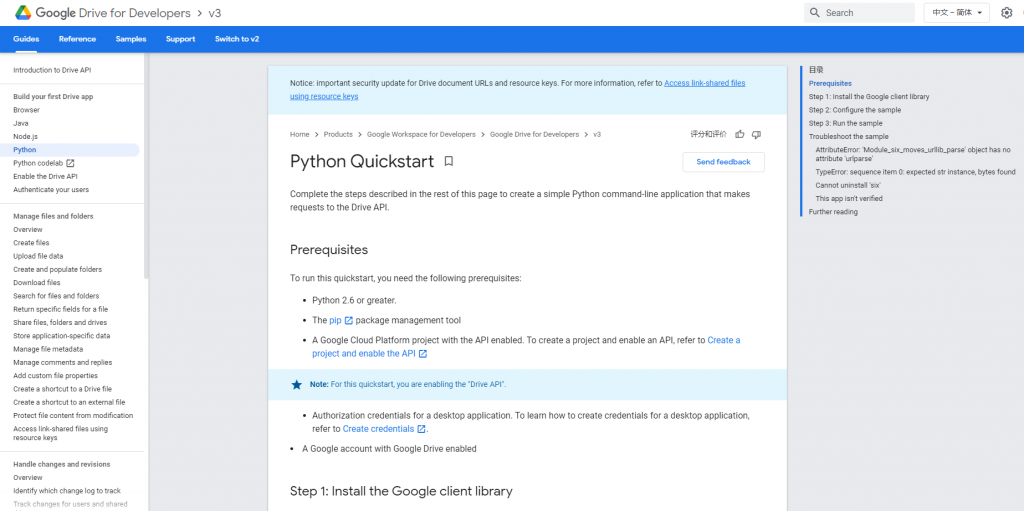Image resolution: width=1024 pixels, height=511 pixels.
Task: Open the Reference tab
Action: [x=77, y=39]
